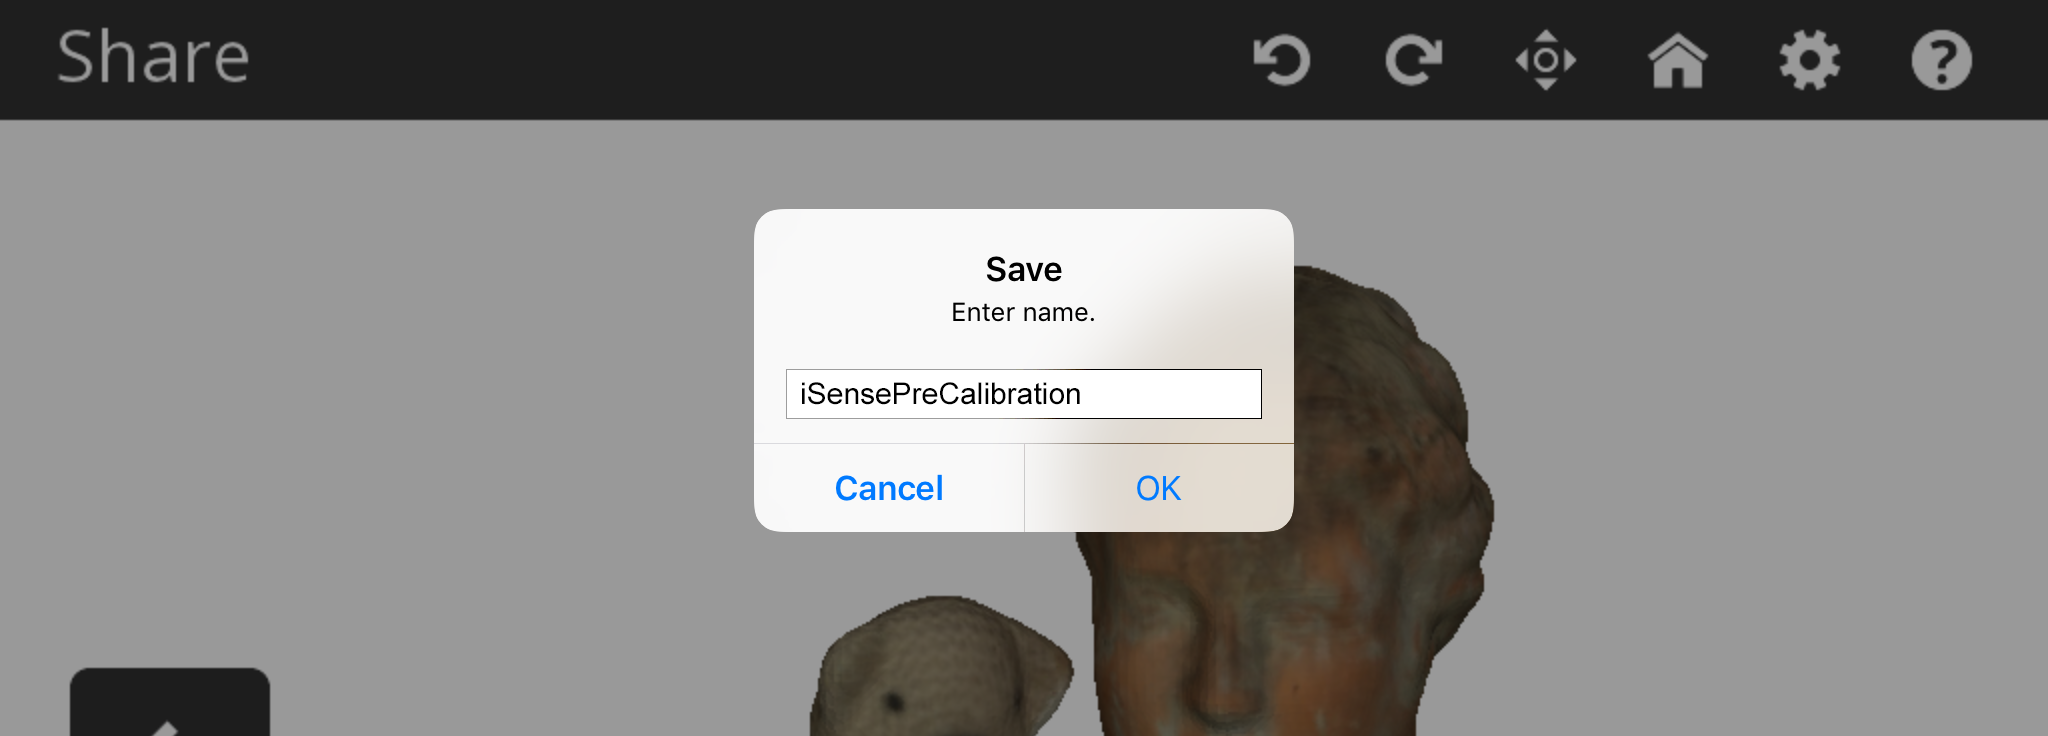Click the dark toolbar background strip
This screenshot has width=2048, height=736.
700,57
